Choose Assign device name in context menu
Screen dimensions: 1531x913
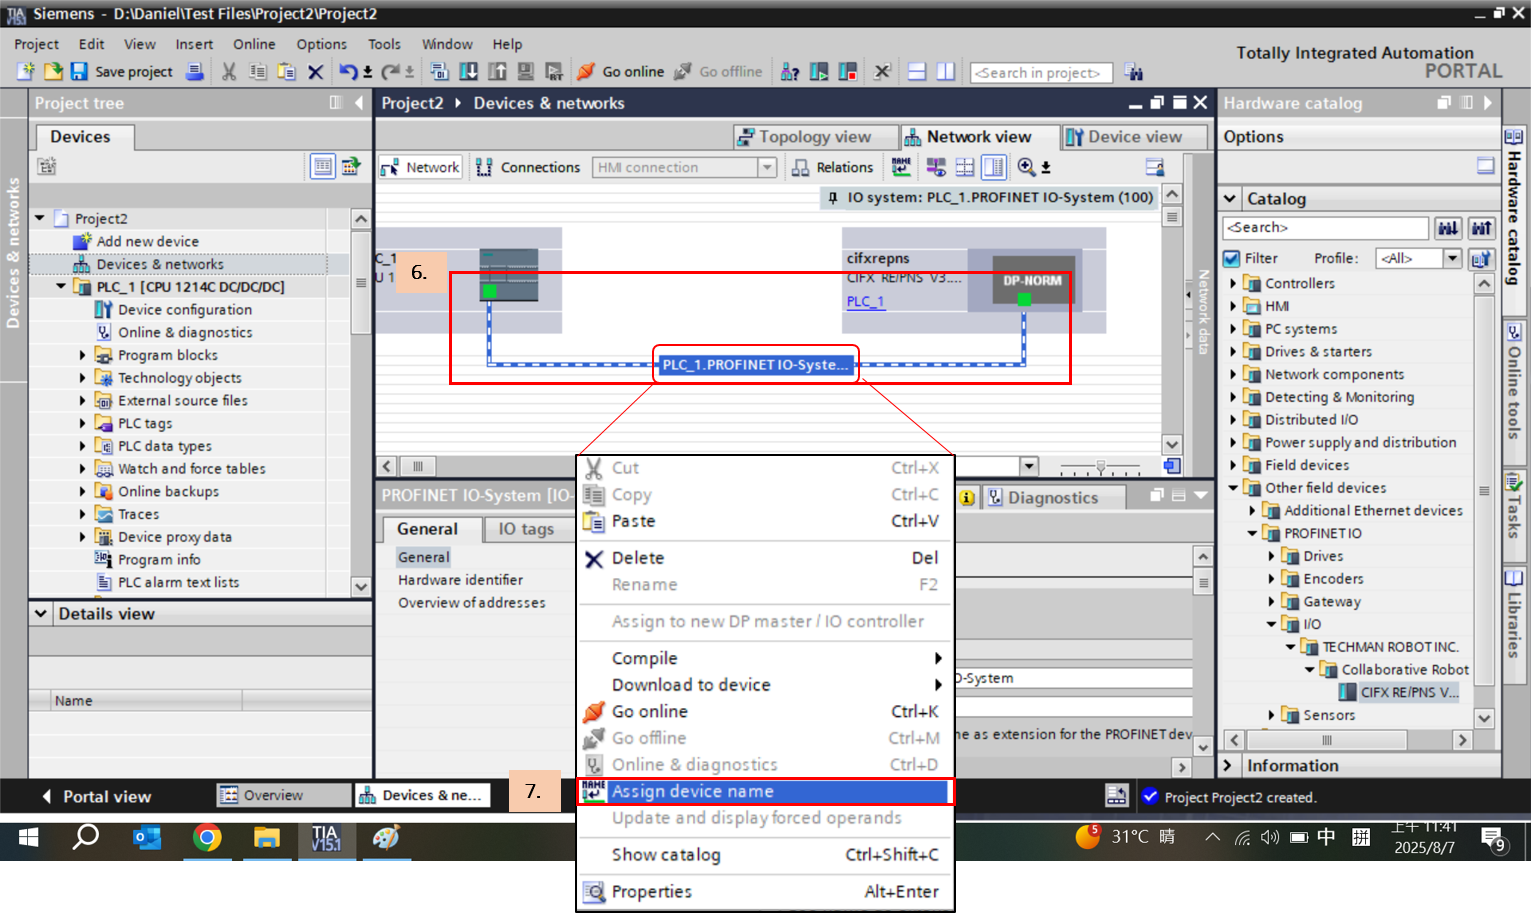765,791
